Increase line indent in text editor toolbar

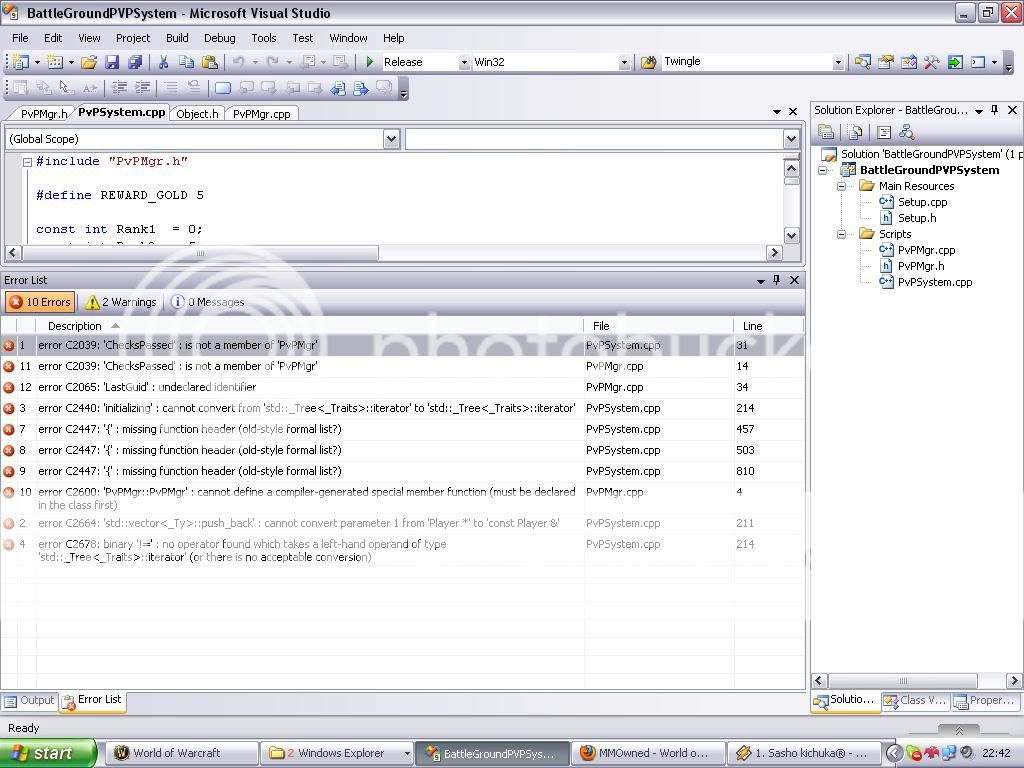[x=142, y=88]
